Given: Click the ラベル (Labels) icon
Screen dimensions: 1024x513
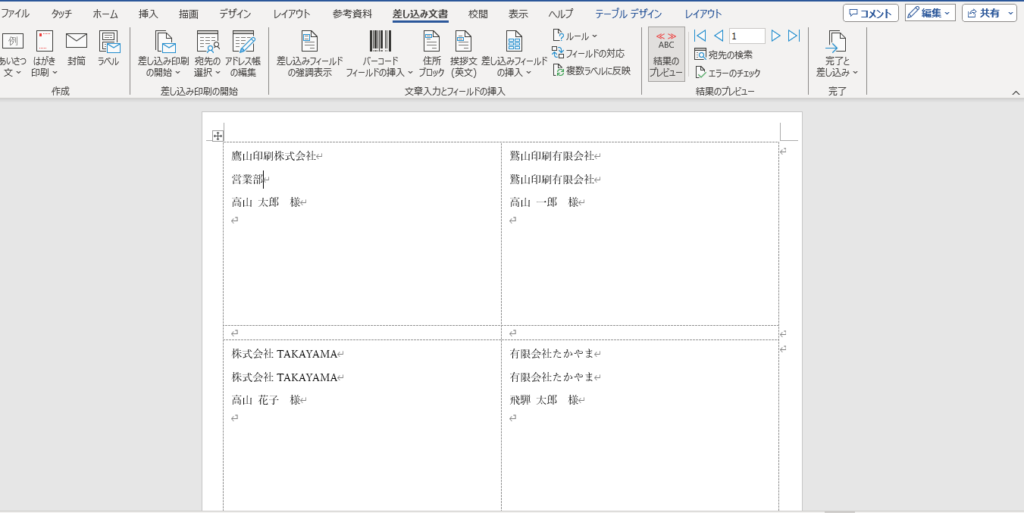Looking at the screenshot, I should pyautogui.click(x=108, y=48).
